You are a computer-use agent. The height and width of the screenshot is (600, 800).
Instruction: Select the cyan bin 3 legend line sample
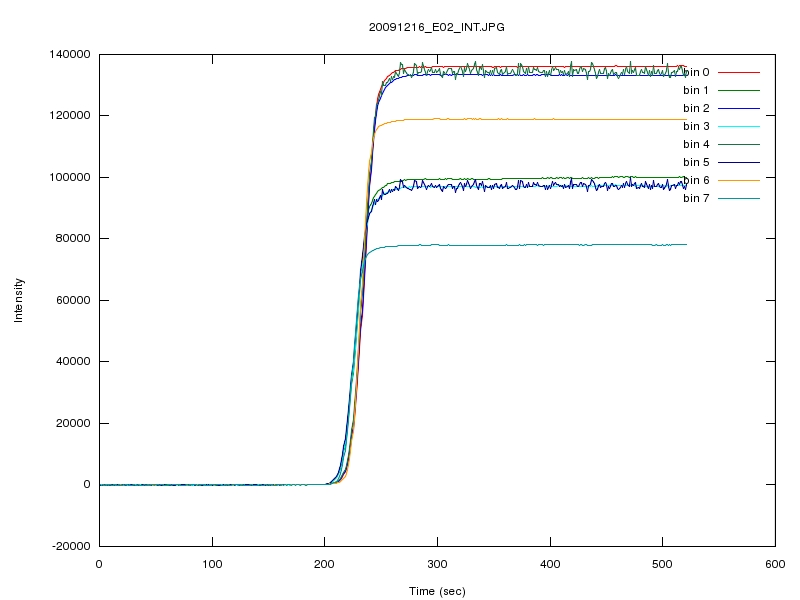739,127
